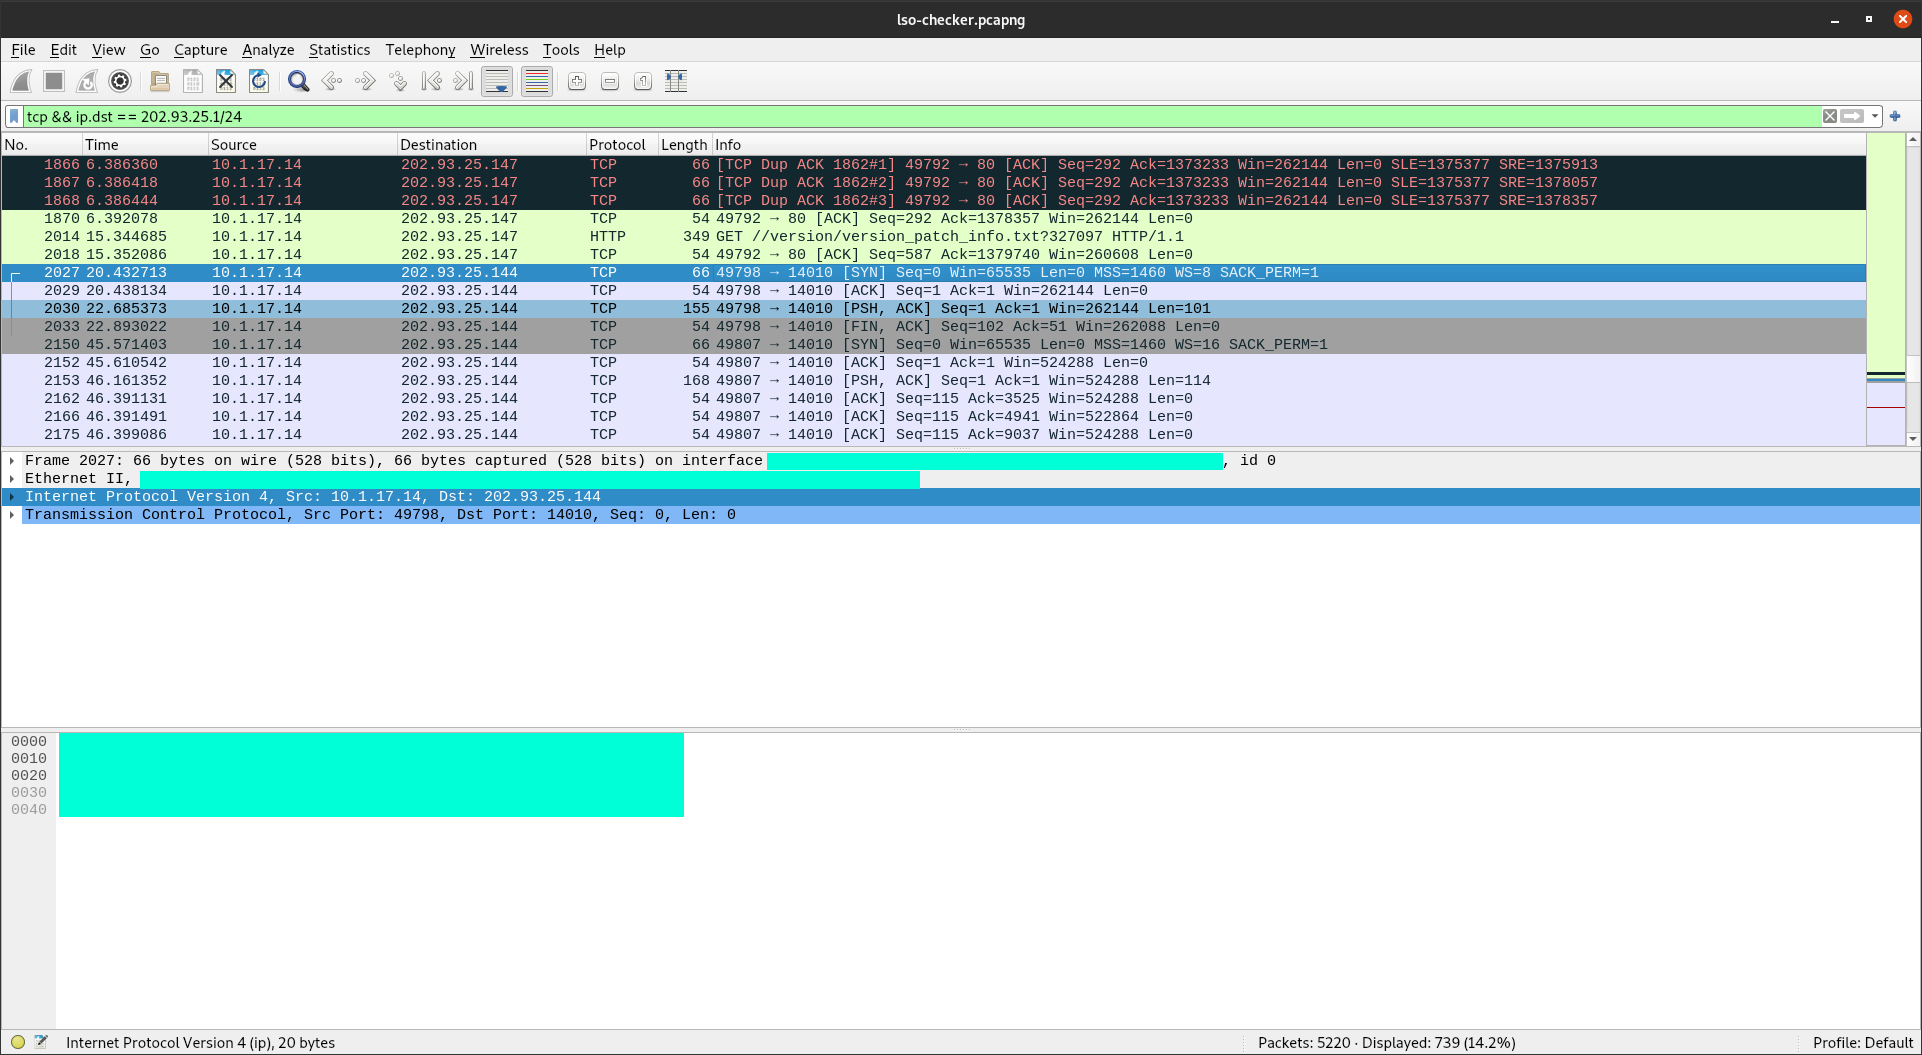1922x1055 pixels.
Task: Restart the current capture
Action: (87, 82)
